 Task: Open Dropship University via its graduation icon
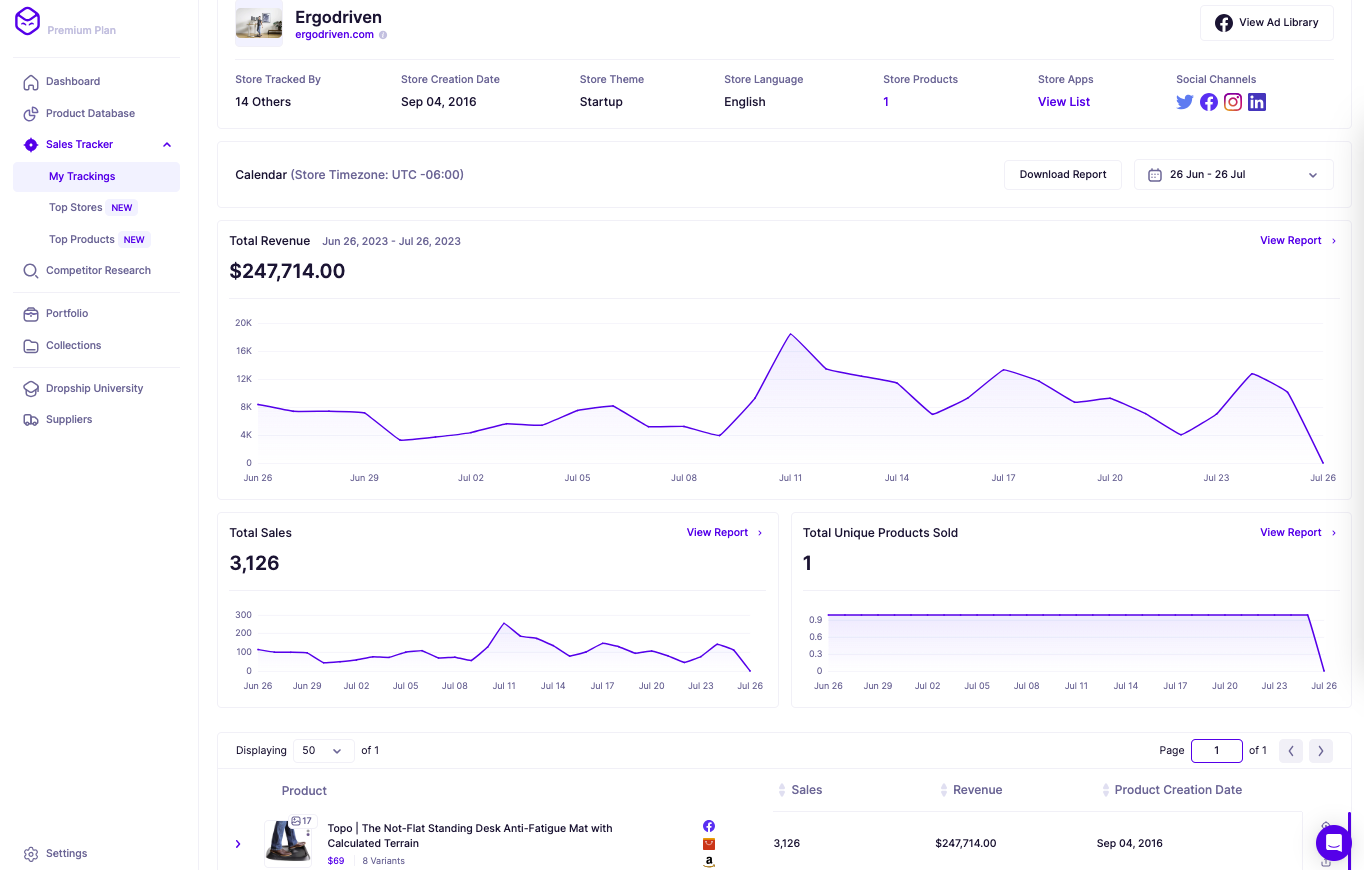click(x=30, y=388)
